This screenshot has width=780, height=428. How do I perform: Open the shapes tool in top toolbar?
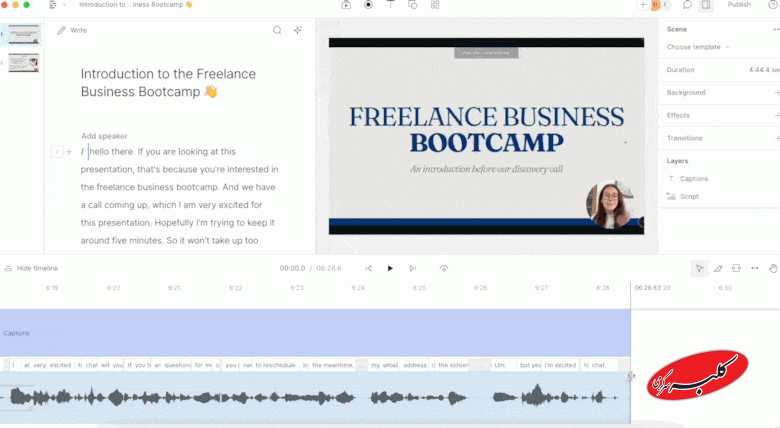412,5
